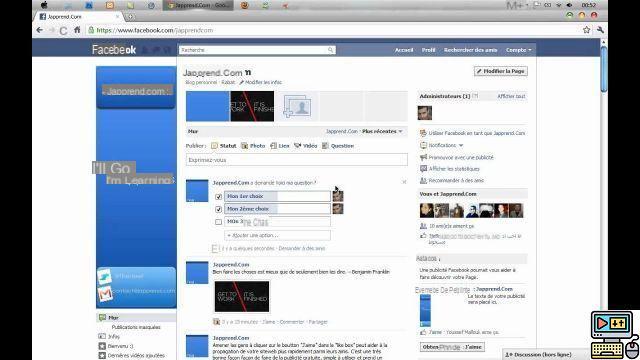Go to the browser home icon
Screen dimensions: 640x360
[x=77, y=30]
